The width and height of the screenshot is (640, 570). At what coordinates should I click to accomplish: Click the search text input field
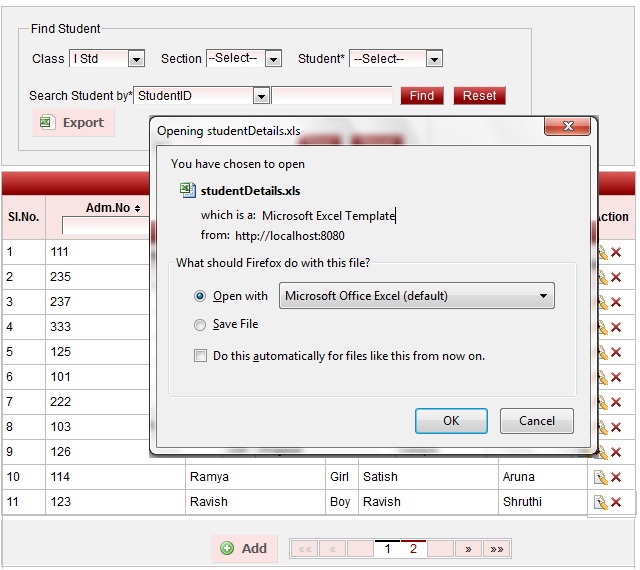332,96
